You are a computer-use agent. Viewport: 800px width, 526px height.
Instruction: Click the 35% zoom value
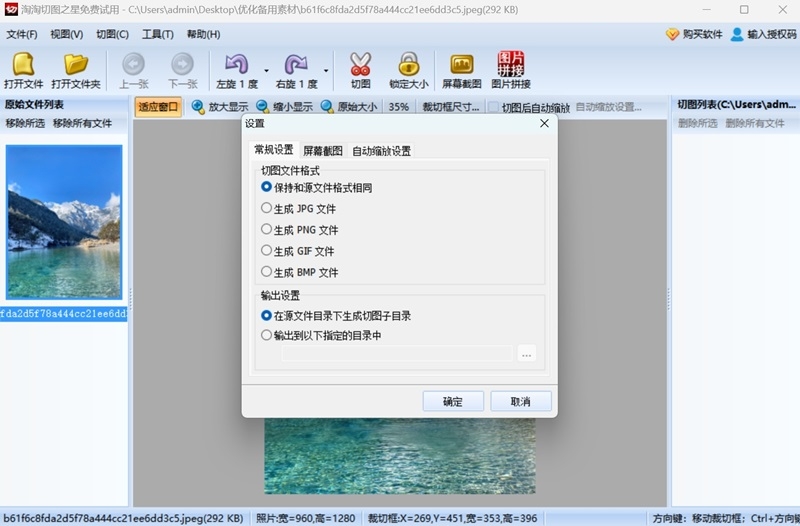pyautogui.click(x=398, y=107)
